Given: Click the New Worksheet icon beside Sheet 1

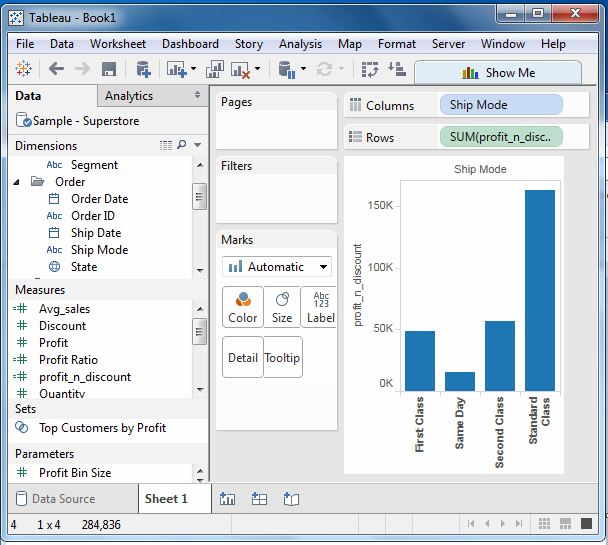Looking at the screenshot, I should [x=227, y=498].
